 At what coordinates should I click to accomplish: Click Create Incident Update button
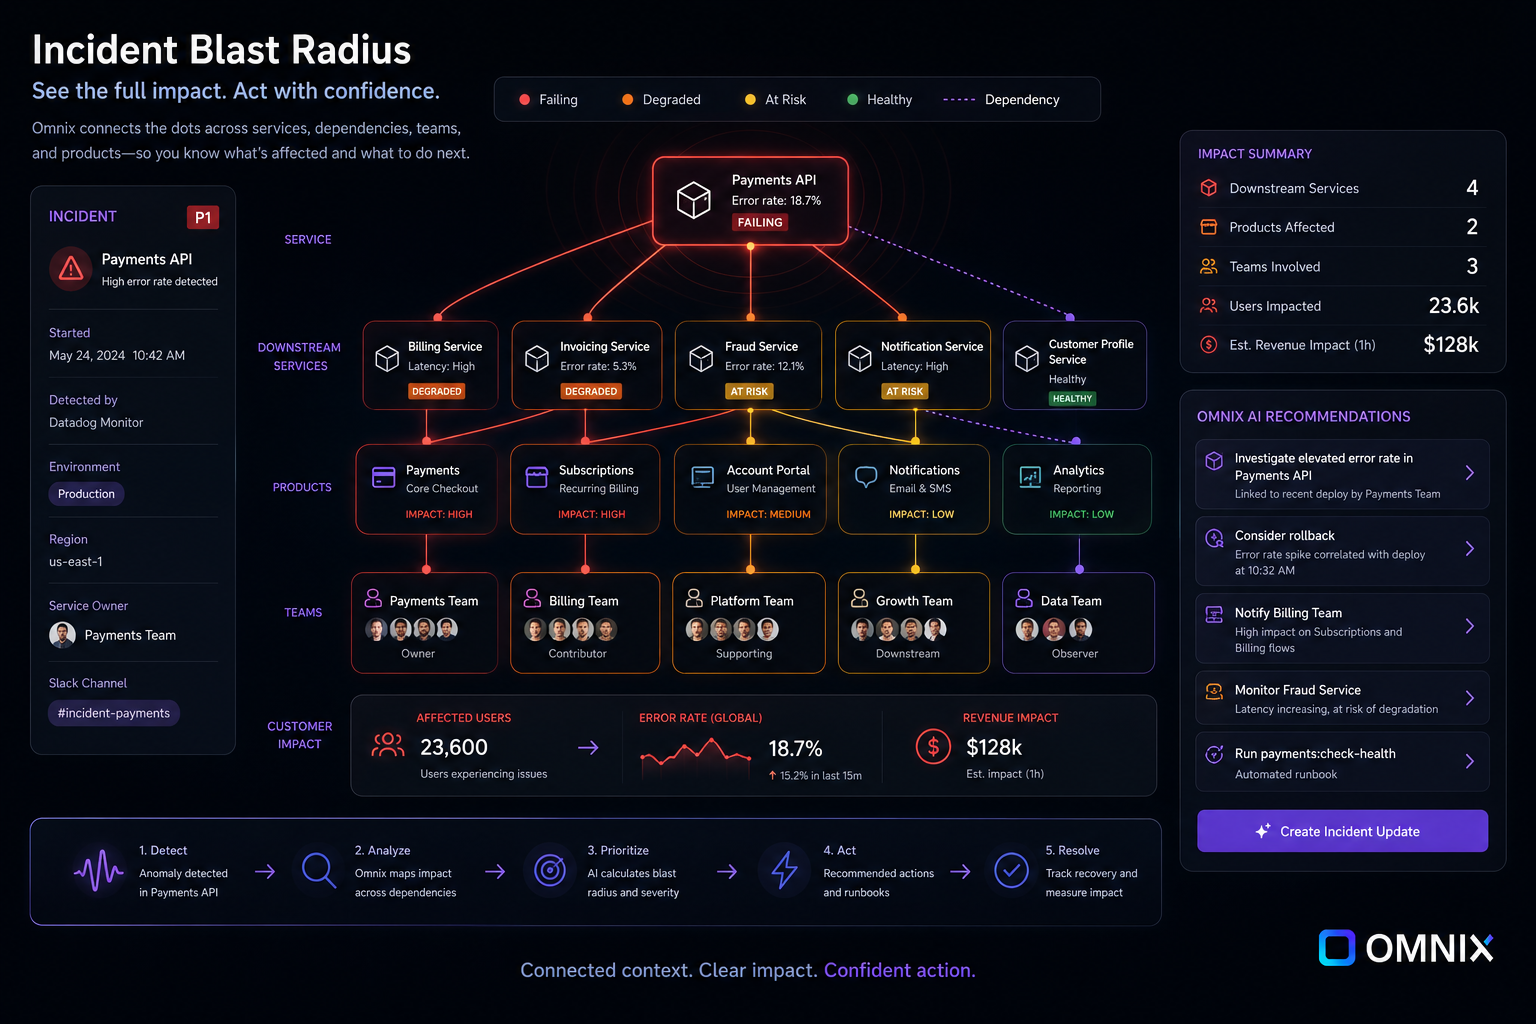click(x=1342, y=831)
